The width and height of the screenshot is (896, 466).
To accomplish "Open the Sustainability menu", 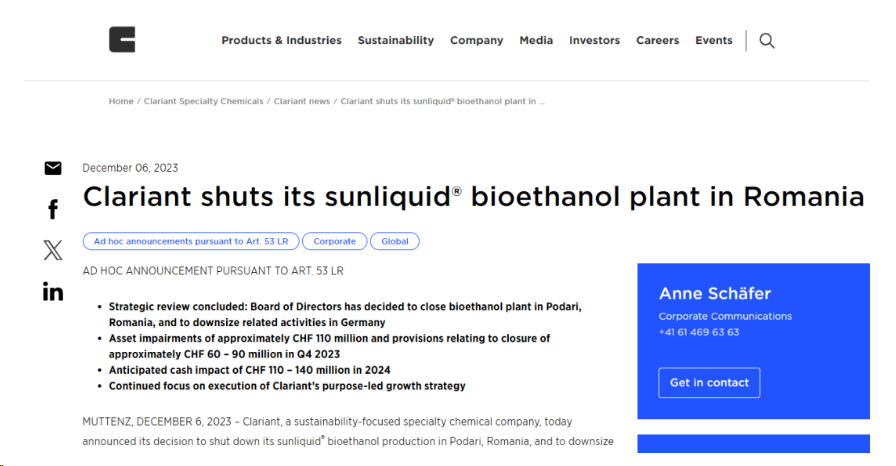I will point(395,41).
